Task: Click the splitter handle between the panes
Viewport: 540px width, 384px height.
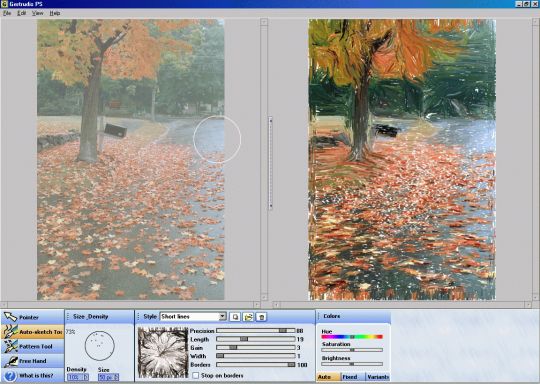Action: coord(270,163)
